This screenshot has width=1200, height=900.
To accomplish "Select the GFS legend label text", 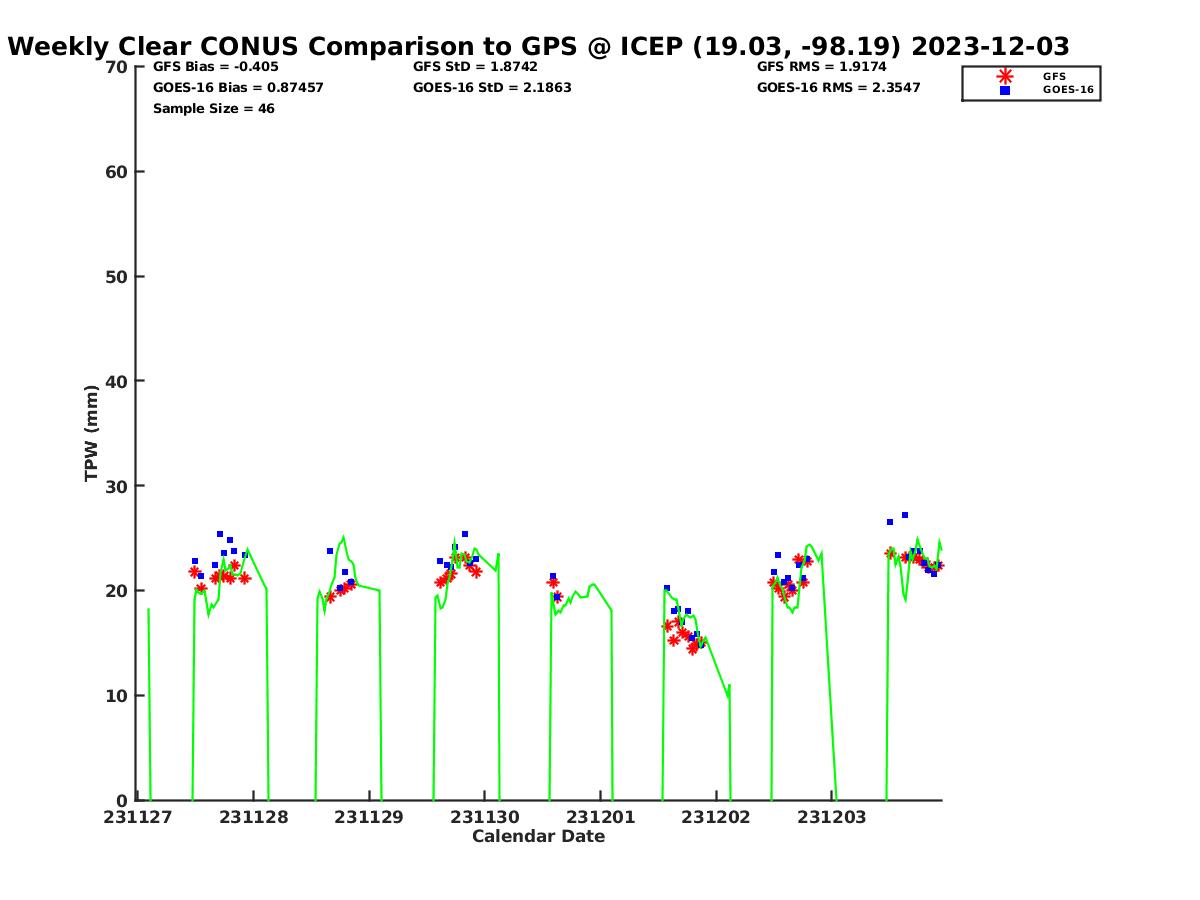I will tap(1054, 76).
